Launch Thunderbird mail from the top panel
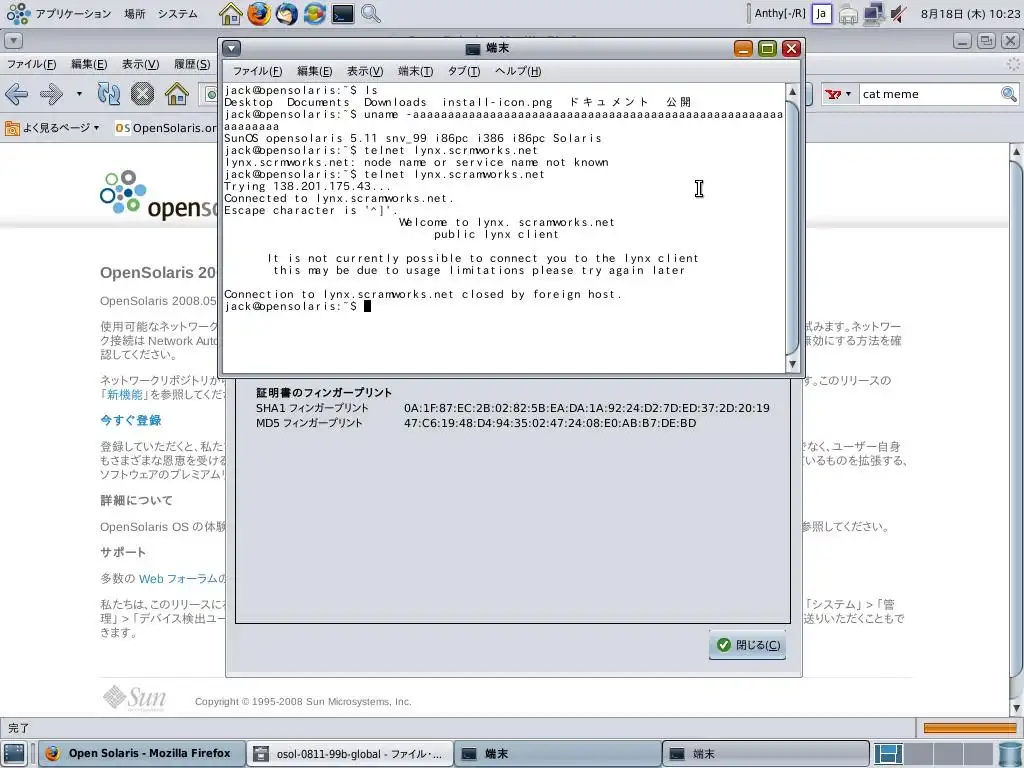This screenshot has width=1024, height=768. coord(286,14)
